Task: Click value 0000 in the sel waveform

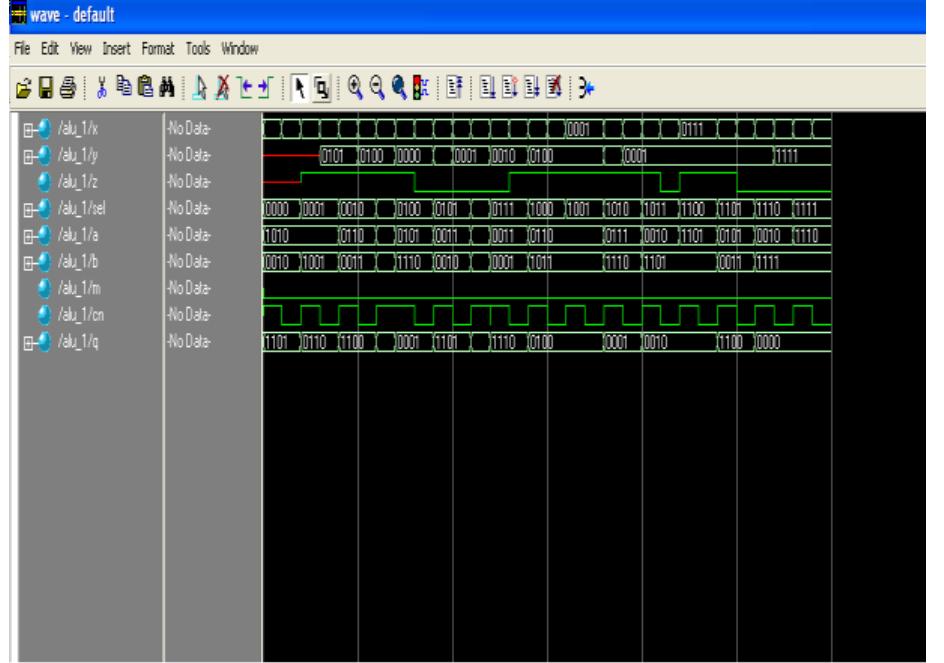Action: [x=277, y=209]
